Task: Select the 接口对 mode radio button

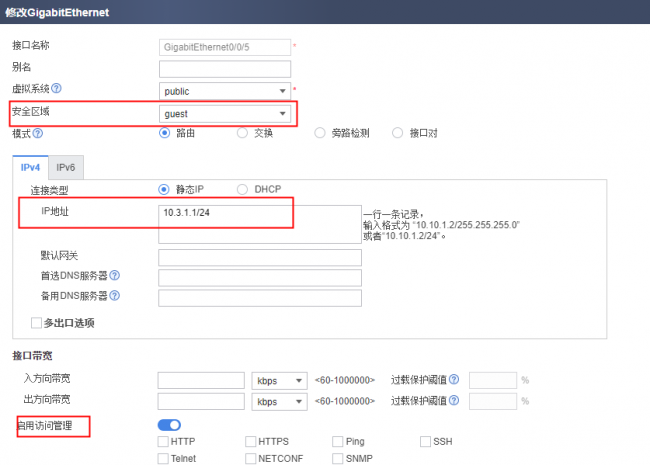Action: coord(397,133)
